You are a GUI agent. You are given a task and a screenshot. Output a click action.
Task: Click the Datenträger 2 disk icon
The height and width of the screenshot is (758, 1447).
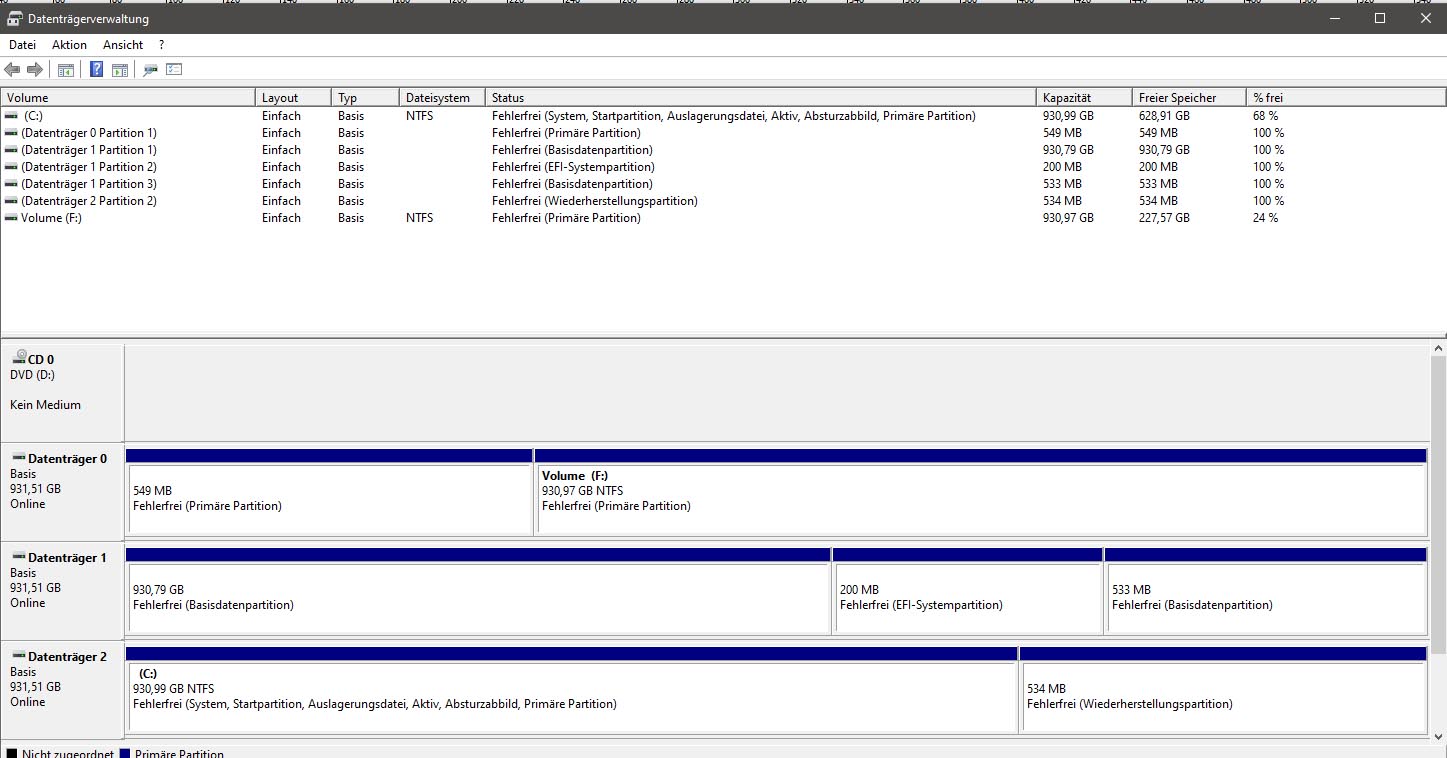point(19,656)
